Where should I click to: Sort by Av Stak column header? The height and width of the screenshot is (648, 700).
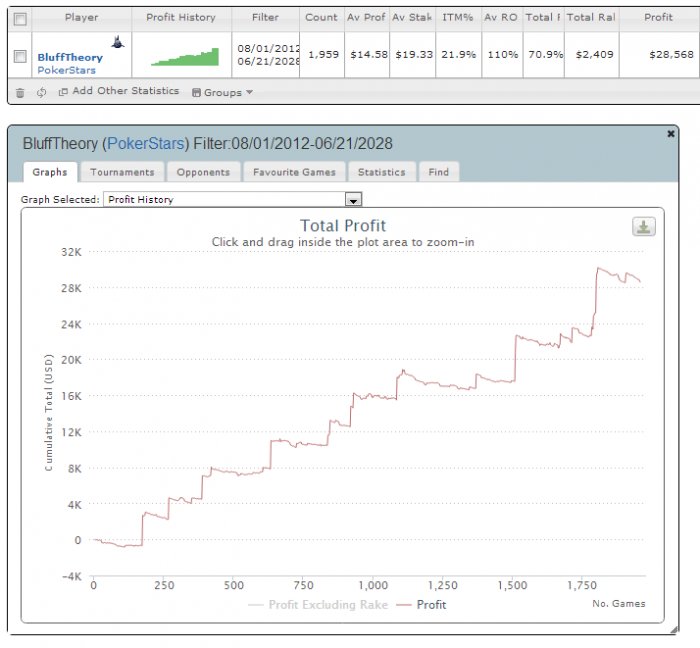click(x=412, y=17)
